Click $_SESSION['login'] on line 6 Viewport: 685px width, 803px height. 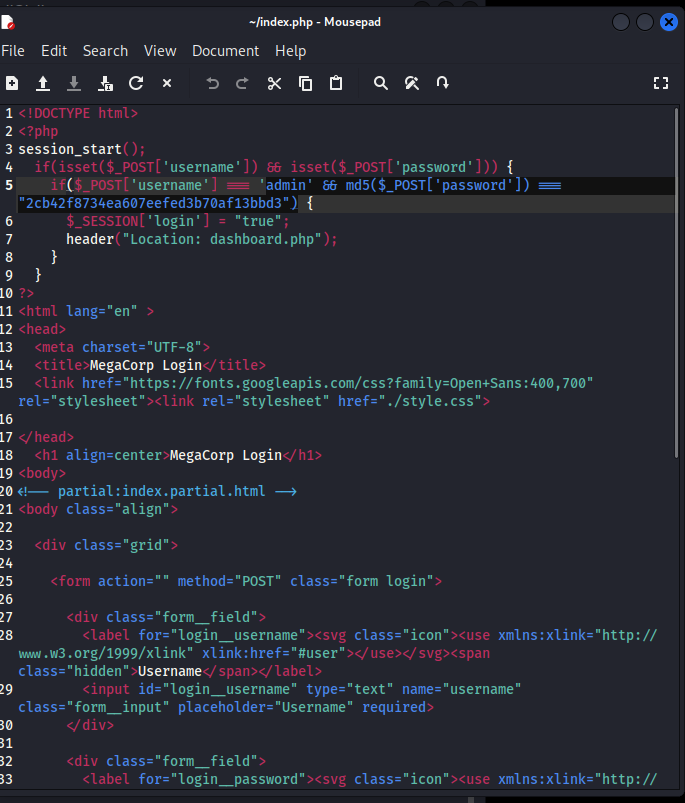click(138, 221)
